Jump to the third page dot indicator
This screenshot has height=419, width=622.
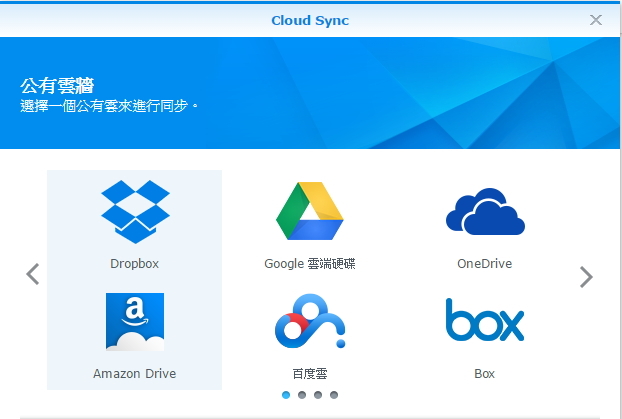(318, 395)
